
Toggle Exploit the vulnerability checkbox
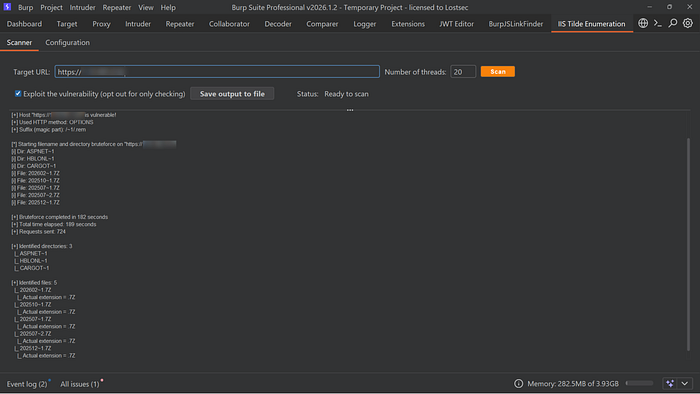click(18, 93)
